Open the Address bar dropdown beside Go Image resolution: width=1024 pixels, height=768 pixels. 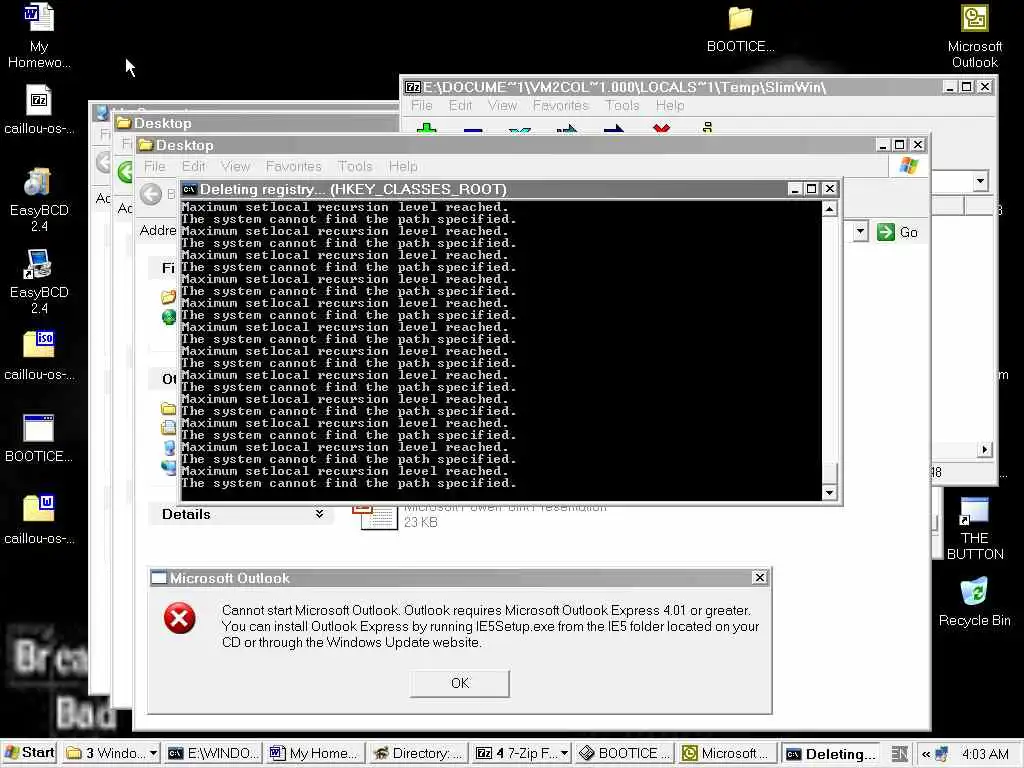pyautogui.click(x=860, y=231)
